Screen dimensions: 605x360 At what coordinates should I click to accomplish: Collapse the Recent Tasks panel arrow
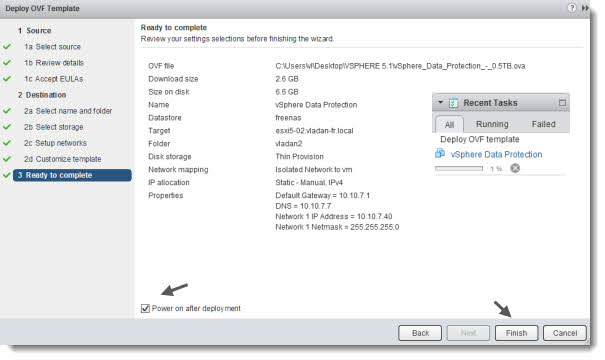[440, 102]
